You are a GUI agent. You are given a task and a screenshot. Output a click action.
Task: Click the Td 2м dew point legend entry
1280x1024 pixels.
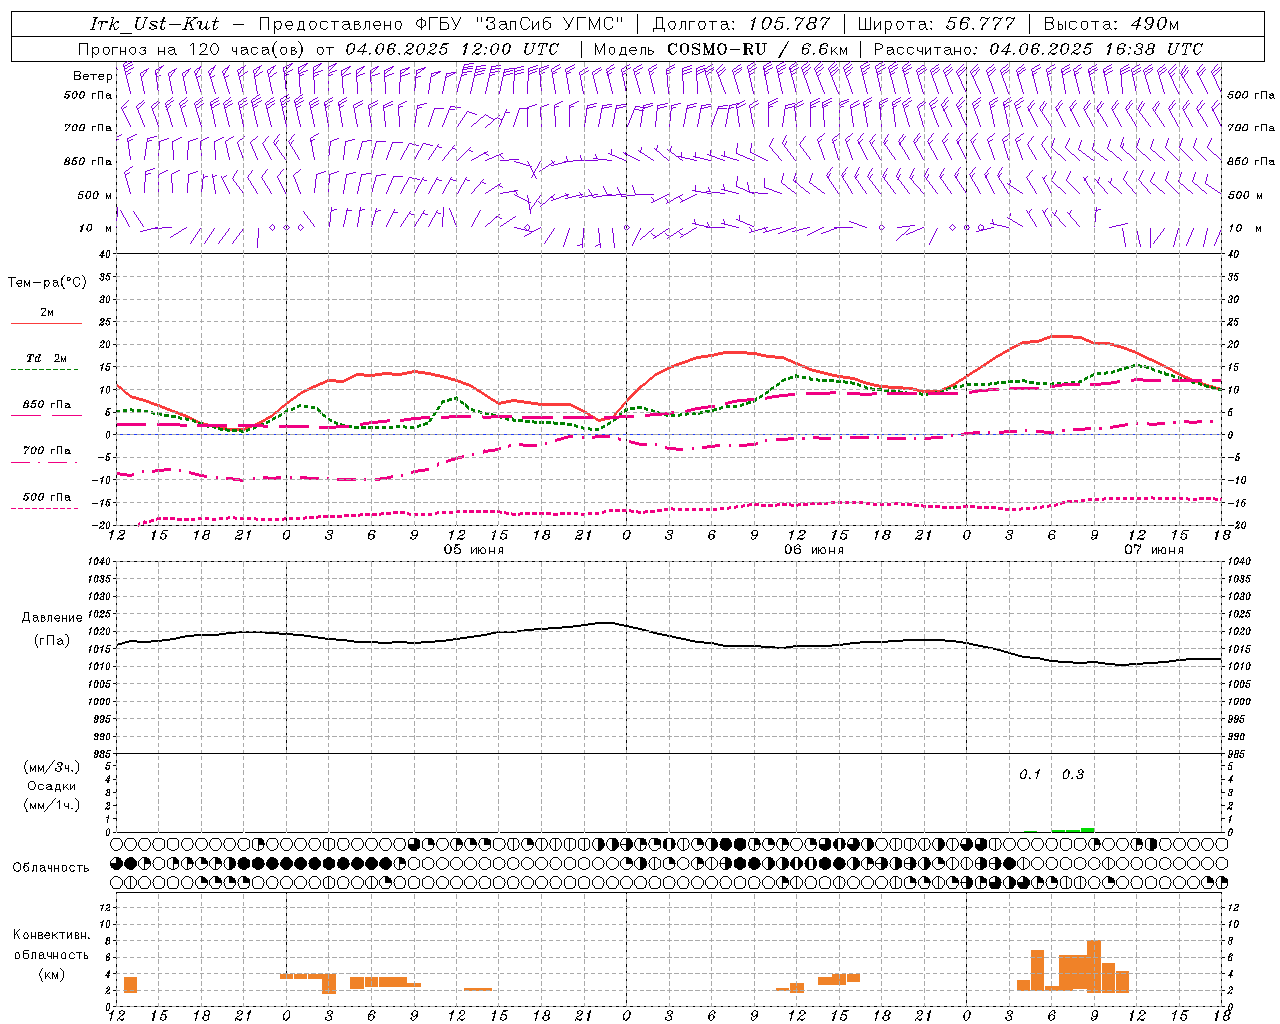click(x=46, y=358)
